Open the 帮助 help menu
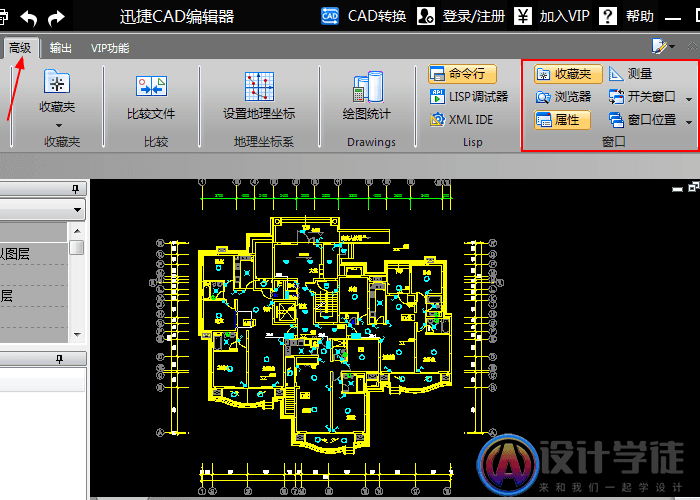Screen dimensions: 700x500 pyautogui.click(x=639, y=17)
